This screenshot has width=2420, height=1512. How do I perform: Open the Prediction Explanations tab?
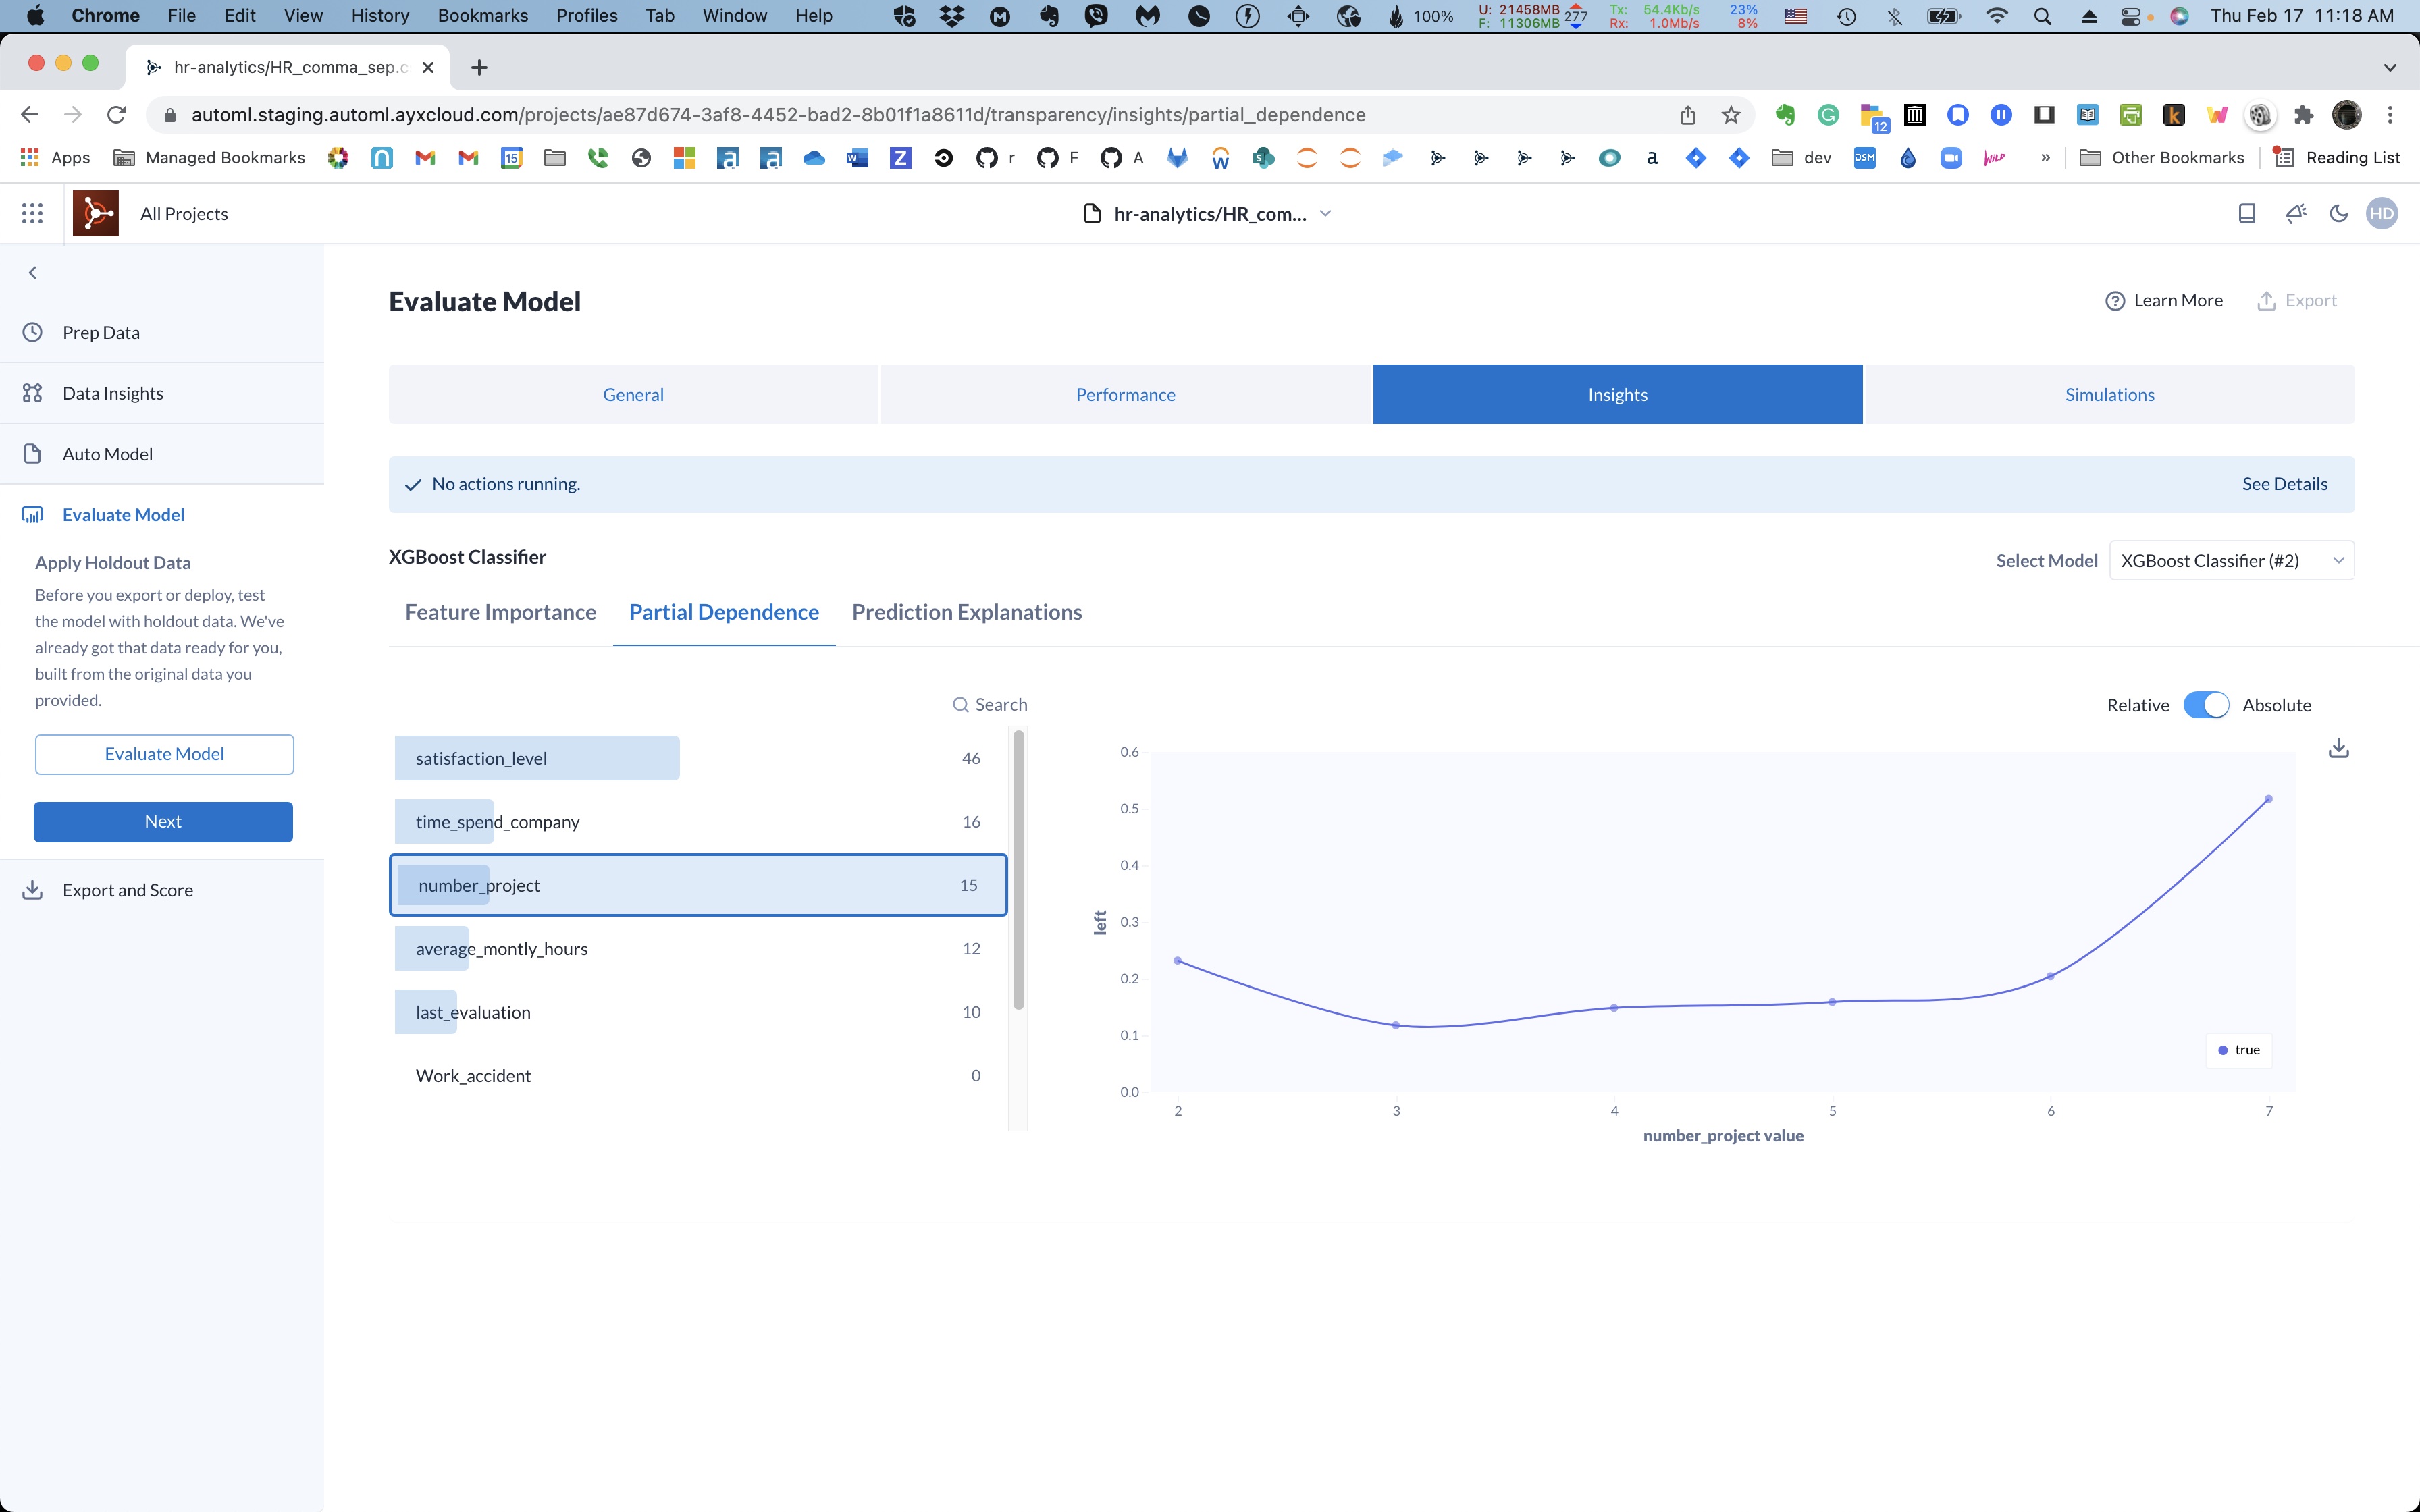click(966, 612)
